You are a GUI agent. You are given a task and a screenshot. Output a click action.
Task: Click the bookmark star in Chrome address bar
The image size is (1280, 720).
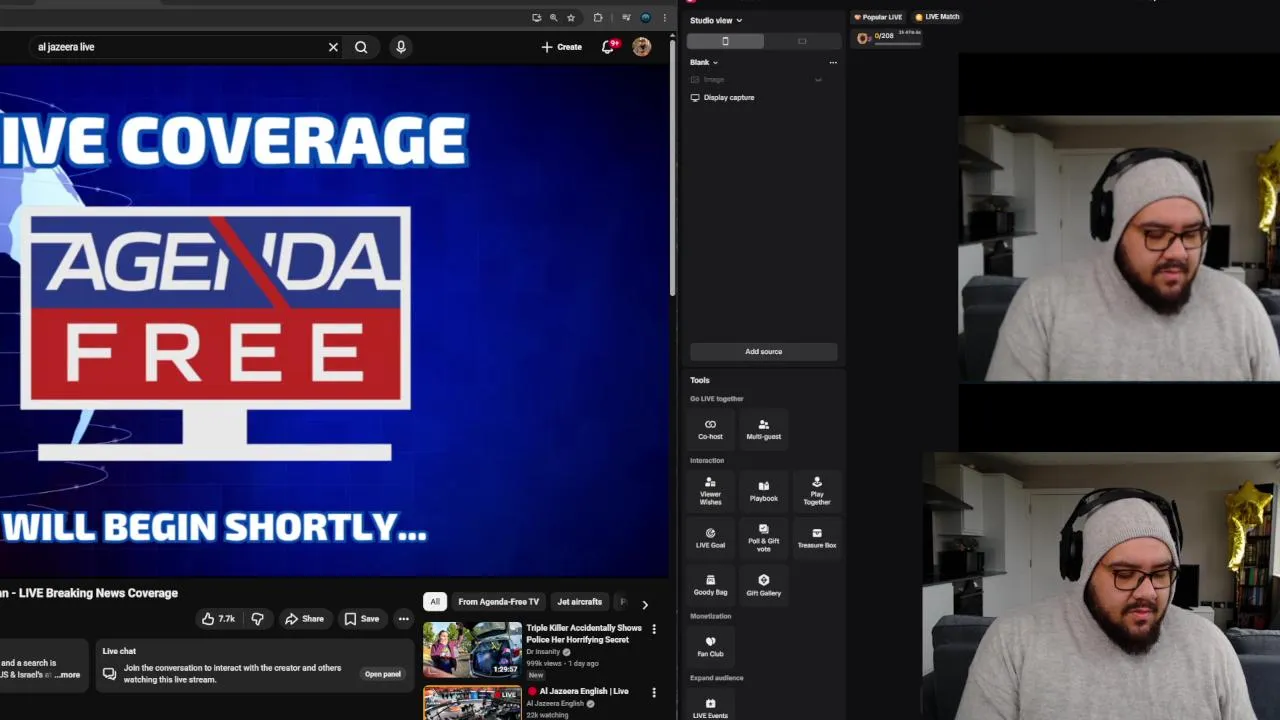[571, 18]
